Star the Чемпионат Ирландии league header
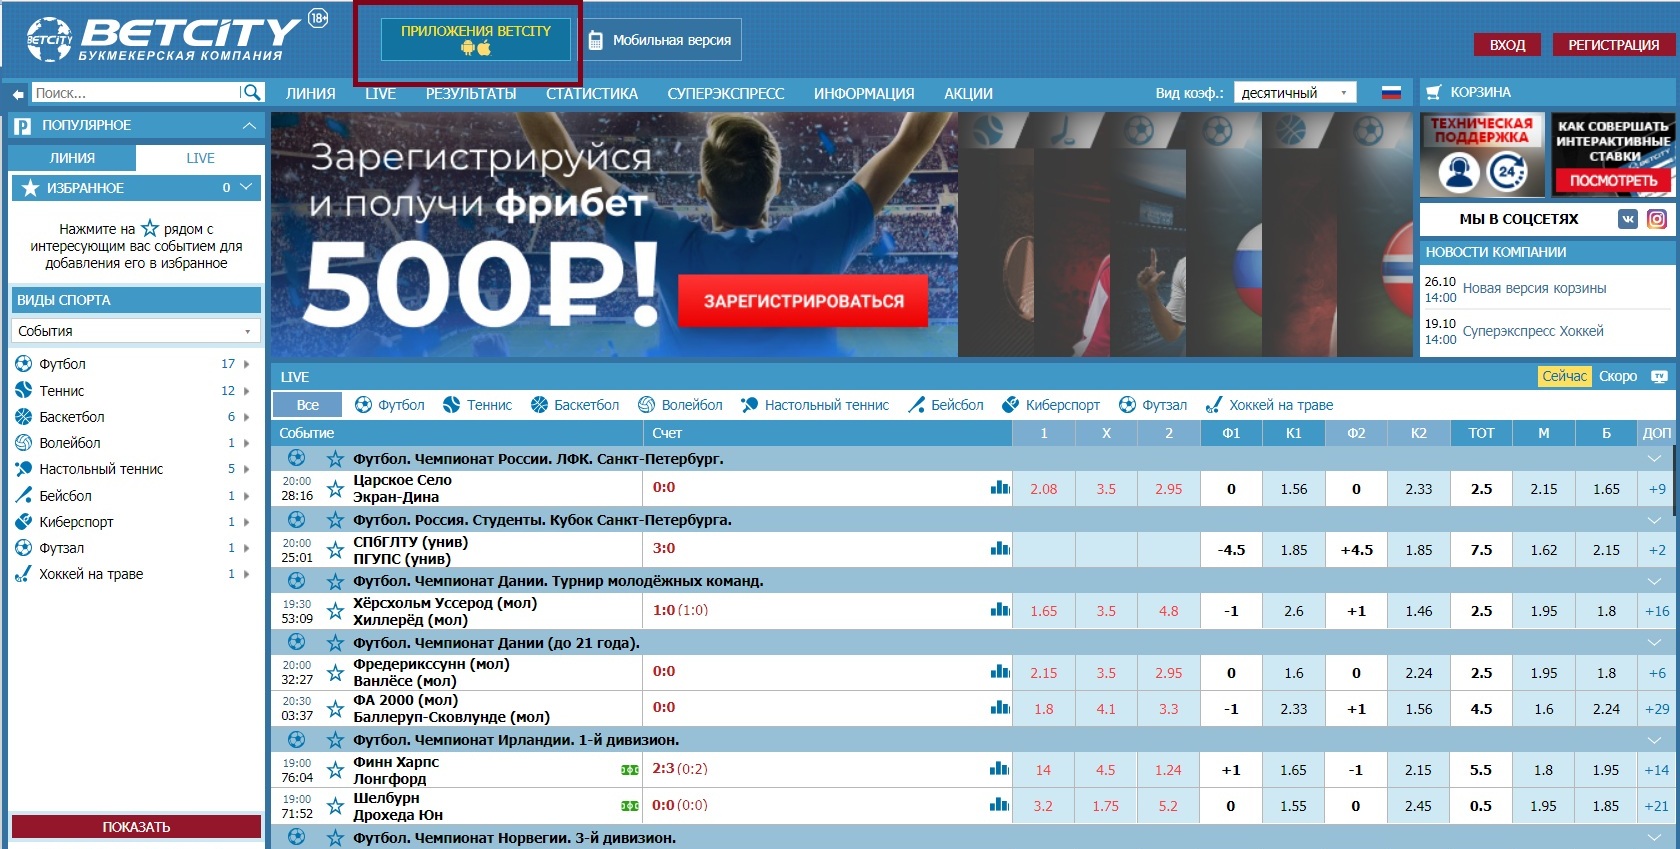The image size is (1680, 849). [336, 740]
